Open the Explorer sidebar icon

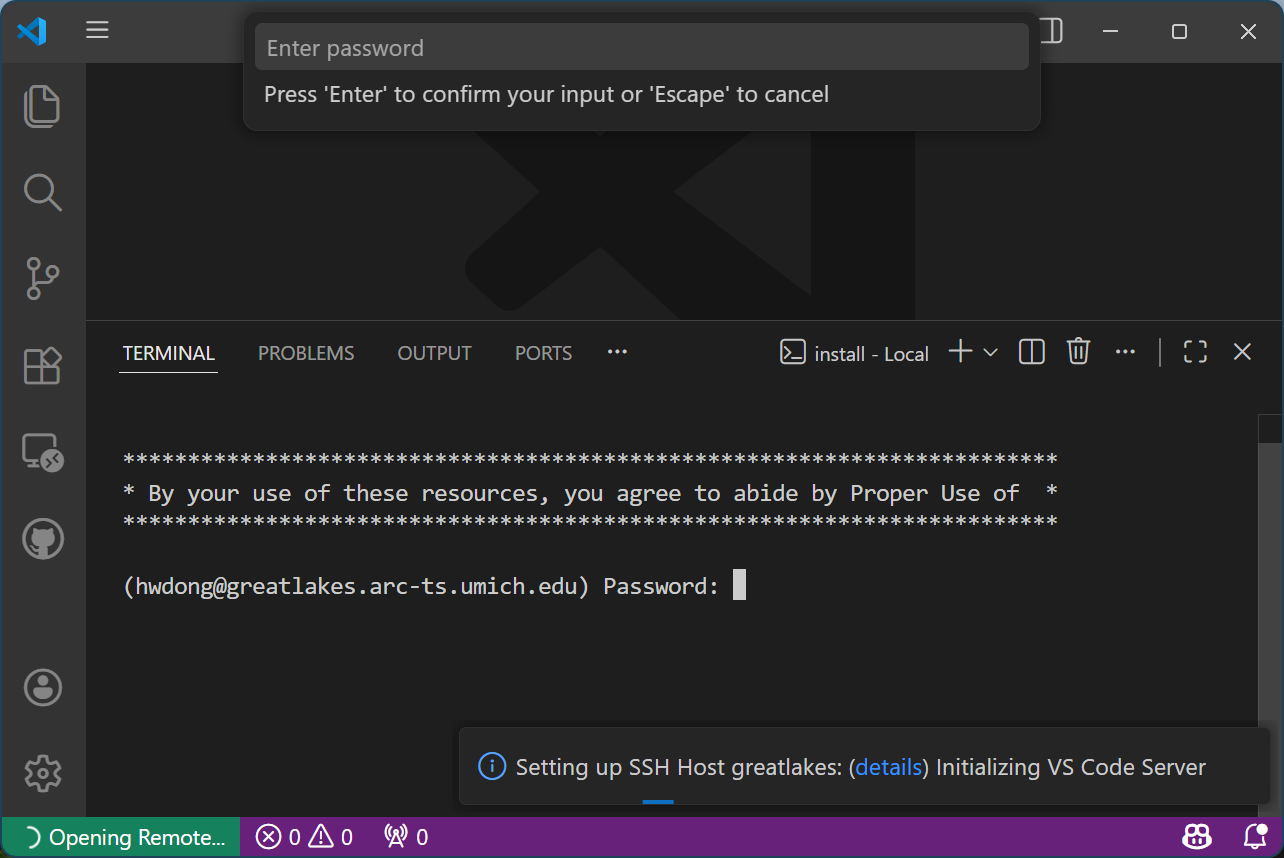[42, 106]
